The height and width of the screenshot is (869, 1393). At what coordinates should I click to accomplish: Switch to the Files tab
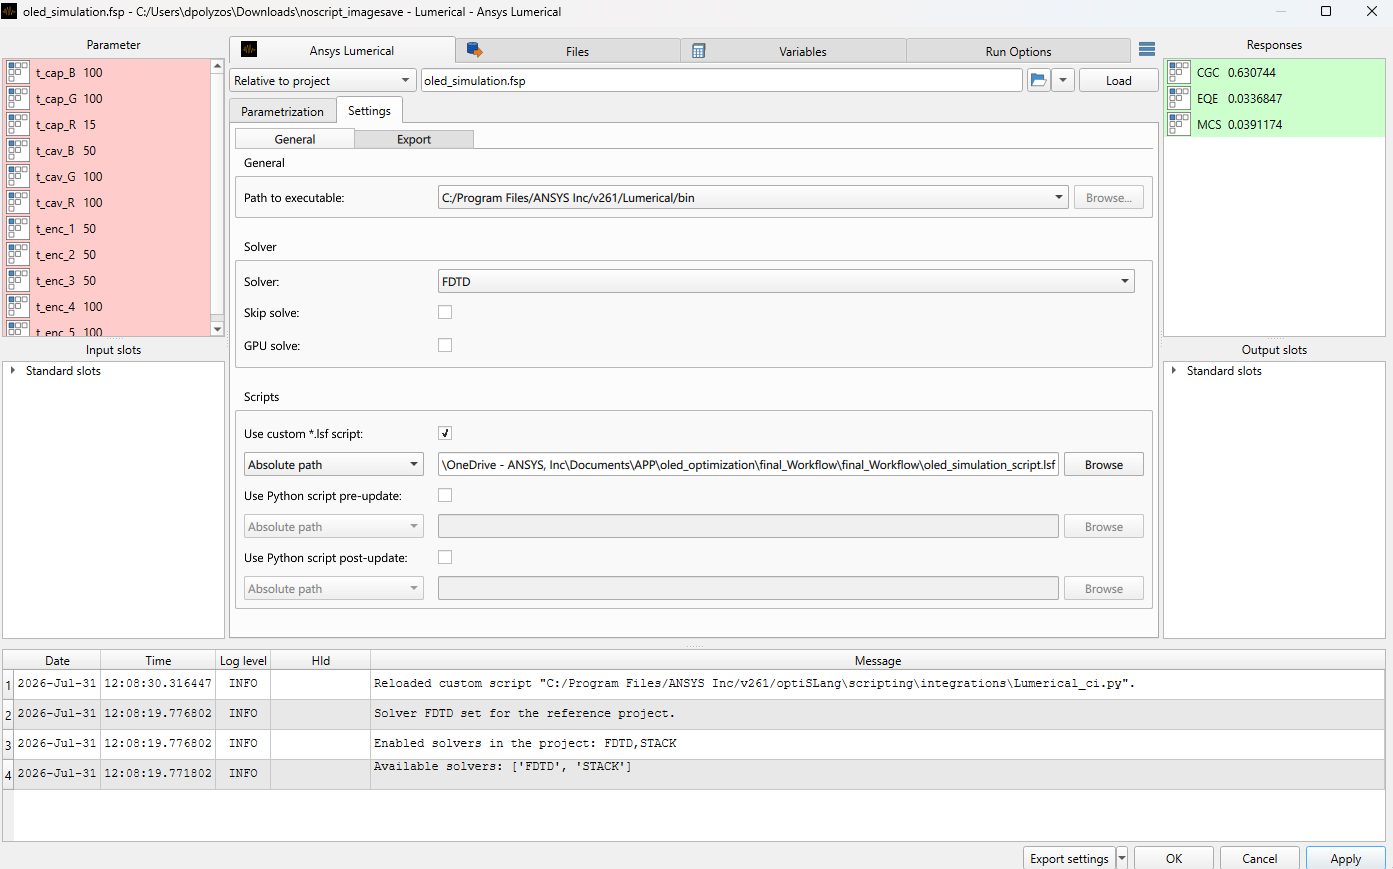[568, 51]
